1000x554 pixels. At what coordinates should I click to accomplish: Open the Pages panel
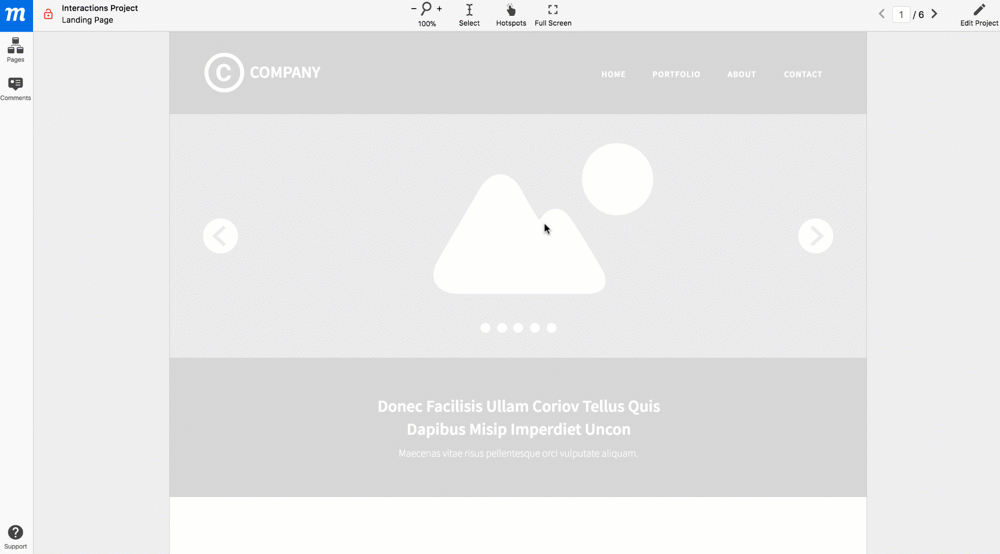pos(16,50)
